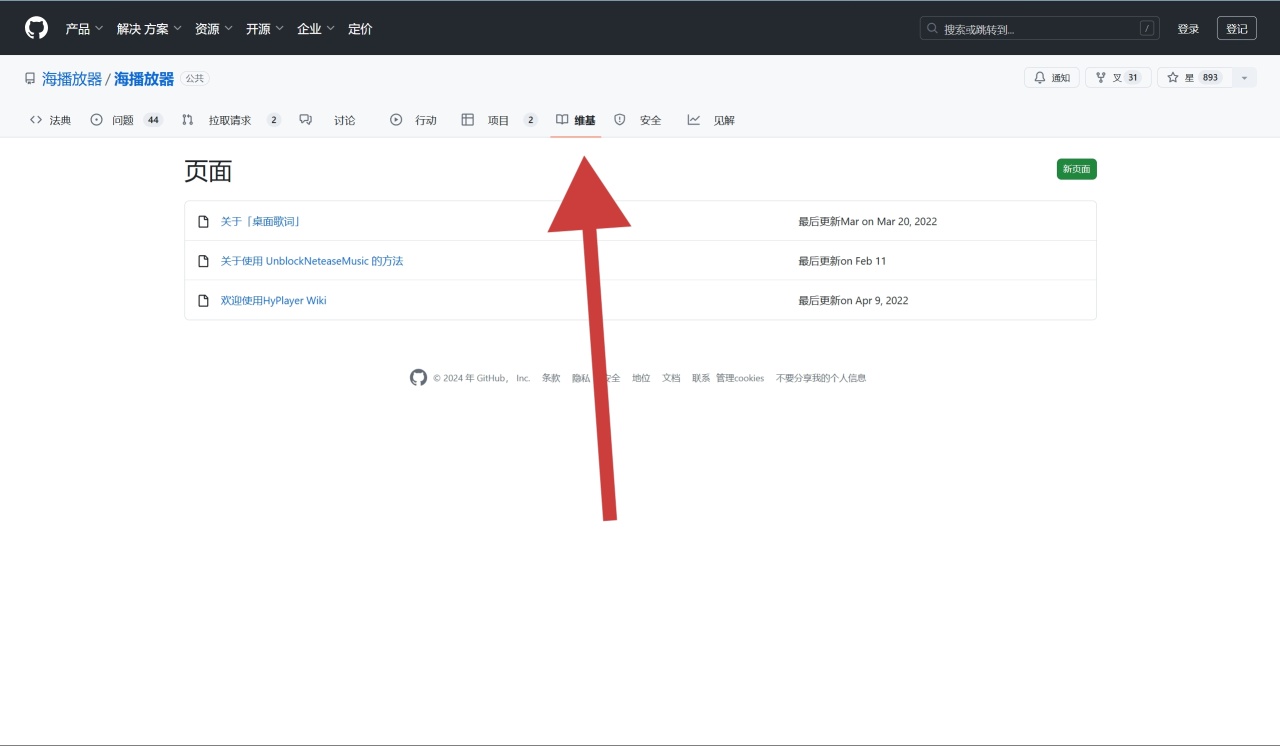
Task: Click the GitHub logo in header
Action: 36,28
